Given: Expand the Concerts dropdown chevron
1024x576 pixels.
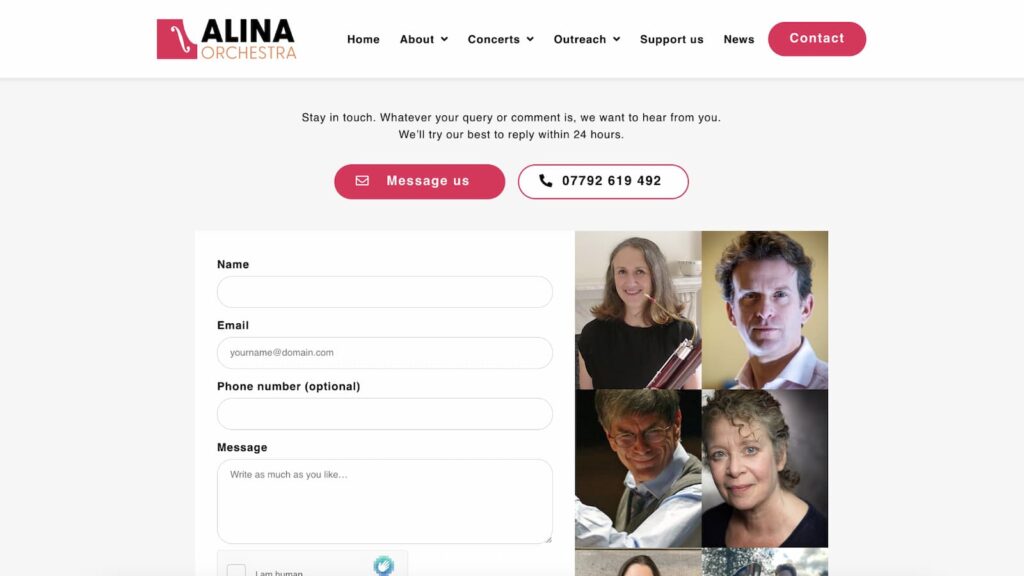Looking at the screenshot, I should click(530, 39).
